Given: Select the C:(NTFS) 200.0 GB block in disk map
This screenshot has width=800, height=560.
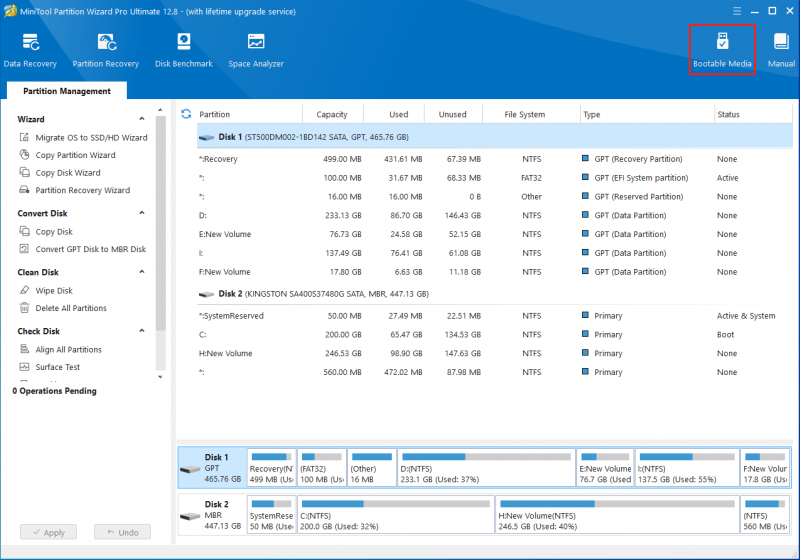Looking at the screenshot, I should click(396, 515).
